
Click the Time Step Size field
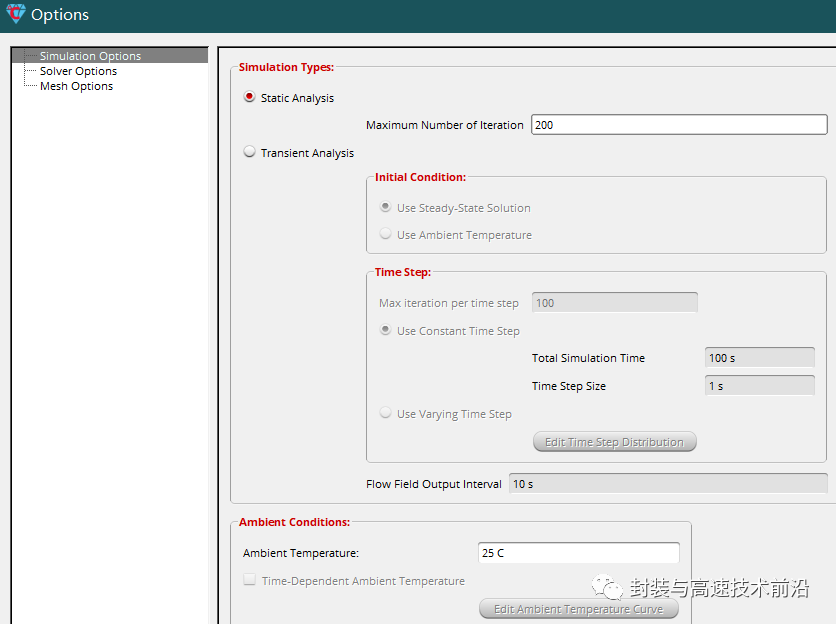point(759,386)
